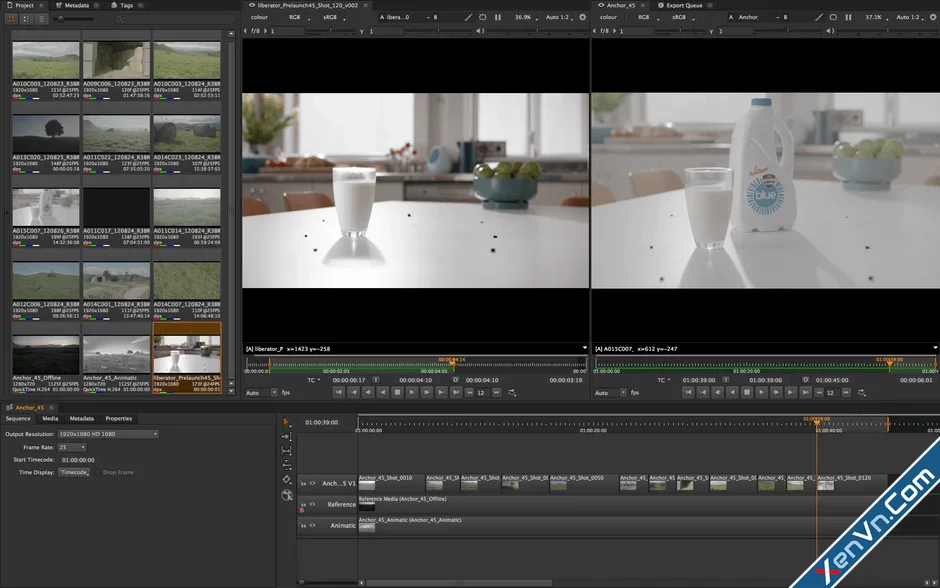Open the soft effects tool in the timeline
Image resolution: width=940 pixels, height=588 pixels.
(287, 495)
